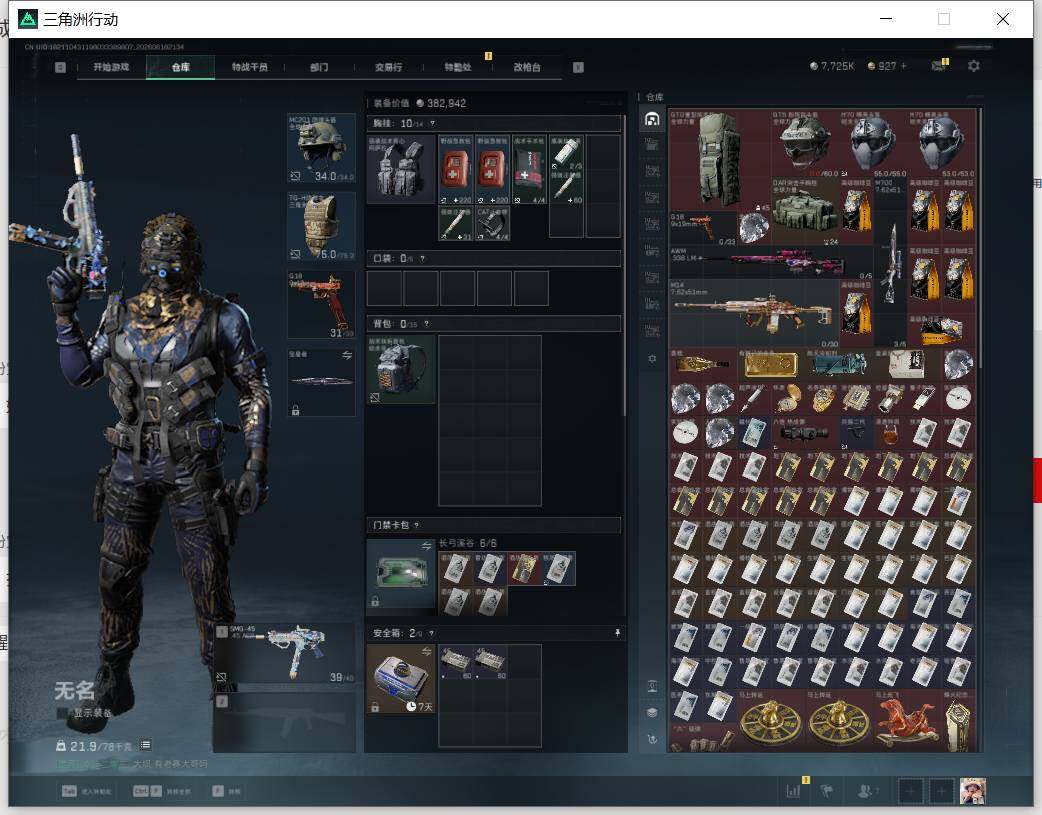Image resolution: width=1042 pixels, height=815 pixels.
Task: Open the layers icon in warehouse sidebar bottom
Action: point(652,713)
